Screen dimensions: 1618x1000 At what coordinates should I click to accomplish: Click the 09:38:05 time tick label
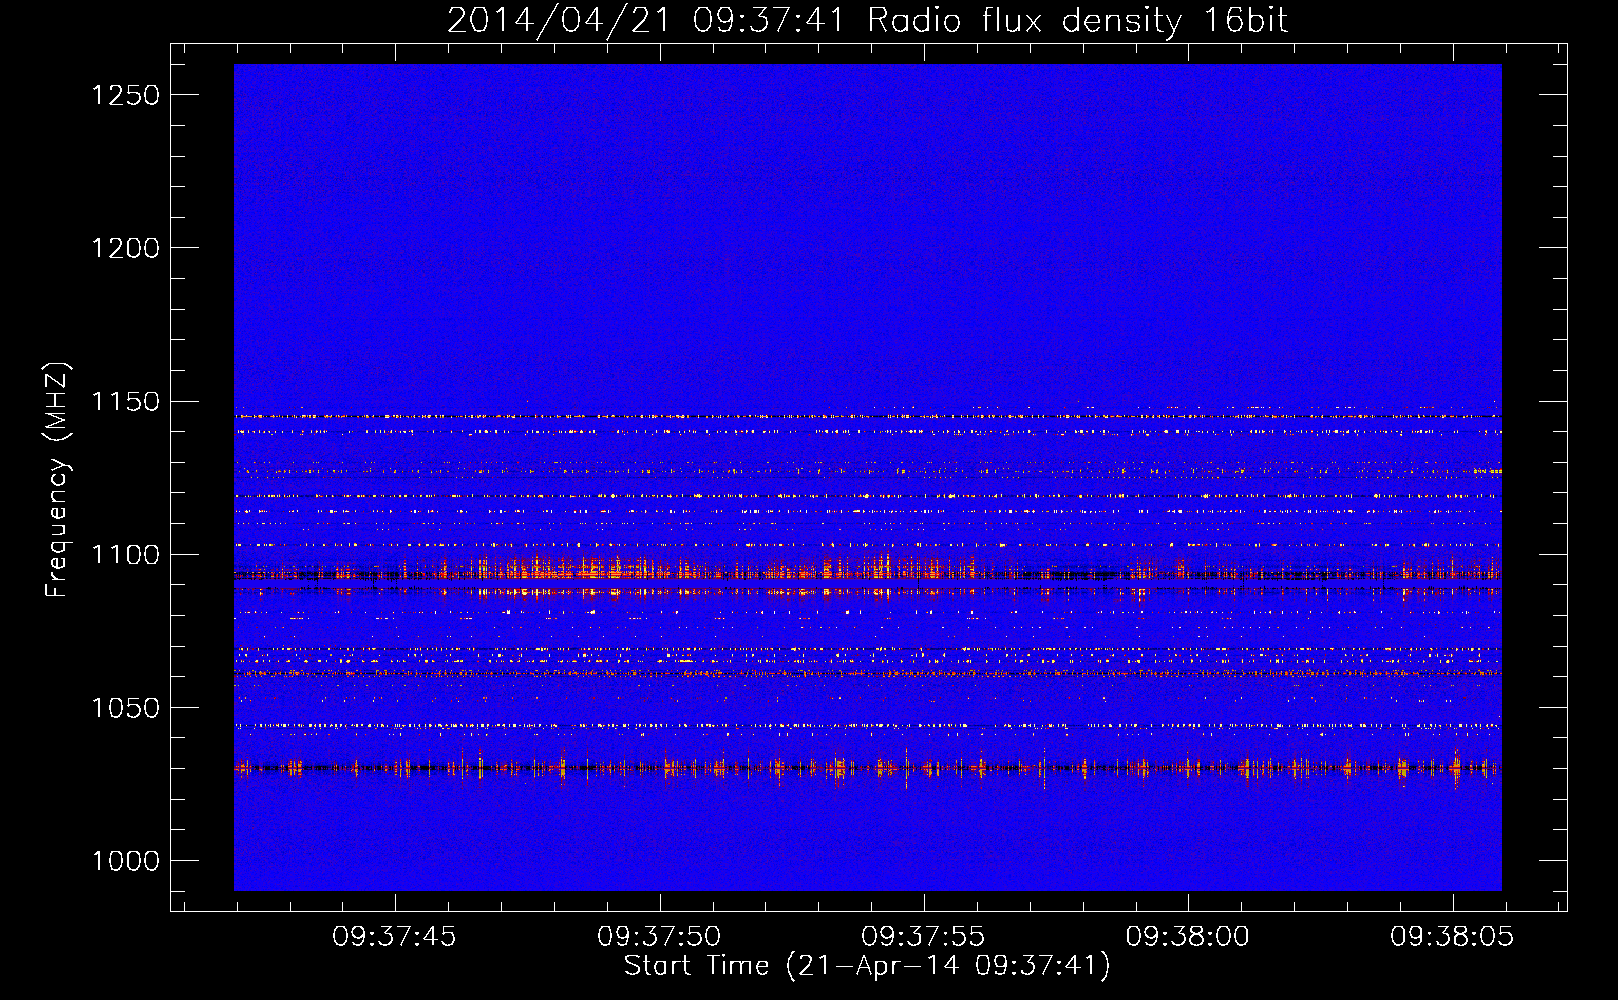click(x=1452, y=937)
